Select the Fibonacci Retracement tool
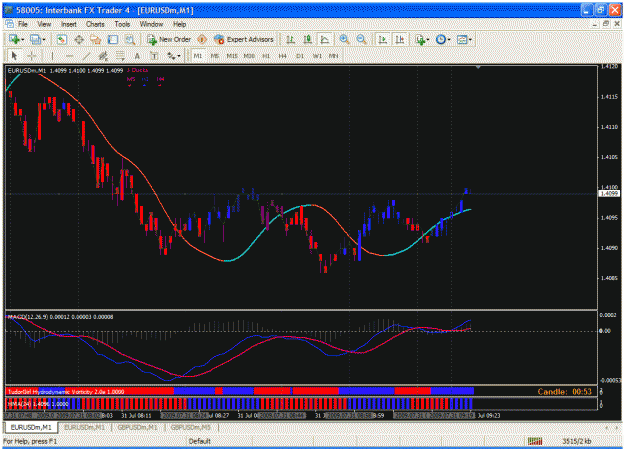Screen dimensions: 625x449 tap(120, 56)
